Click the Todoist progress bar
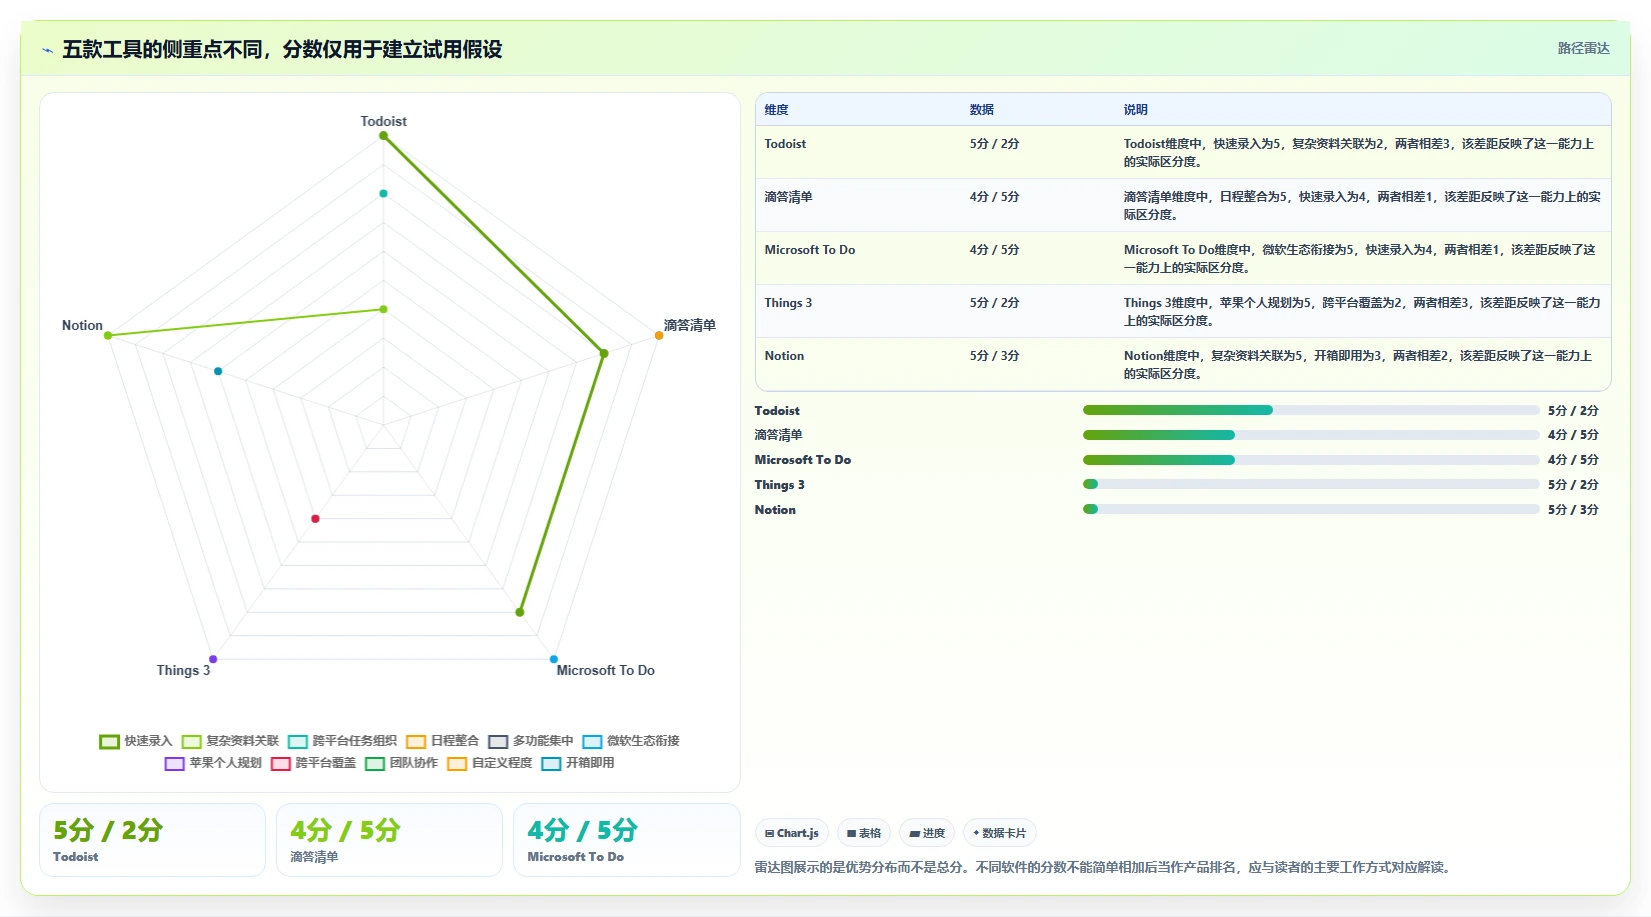Screen dimensions: 1651x917 [x=1311, y=410]
